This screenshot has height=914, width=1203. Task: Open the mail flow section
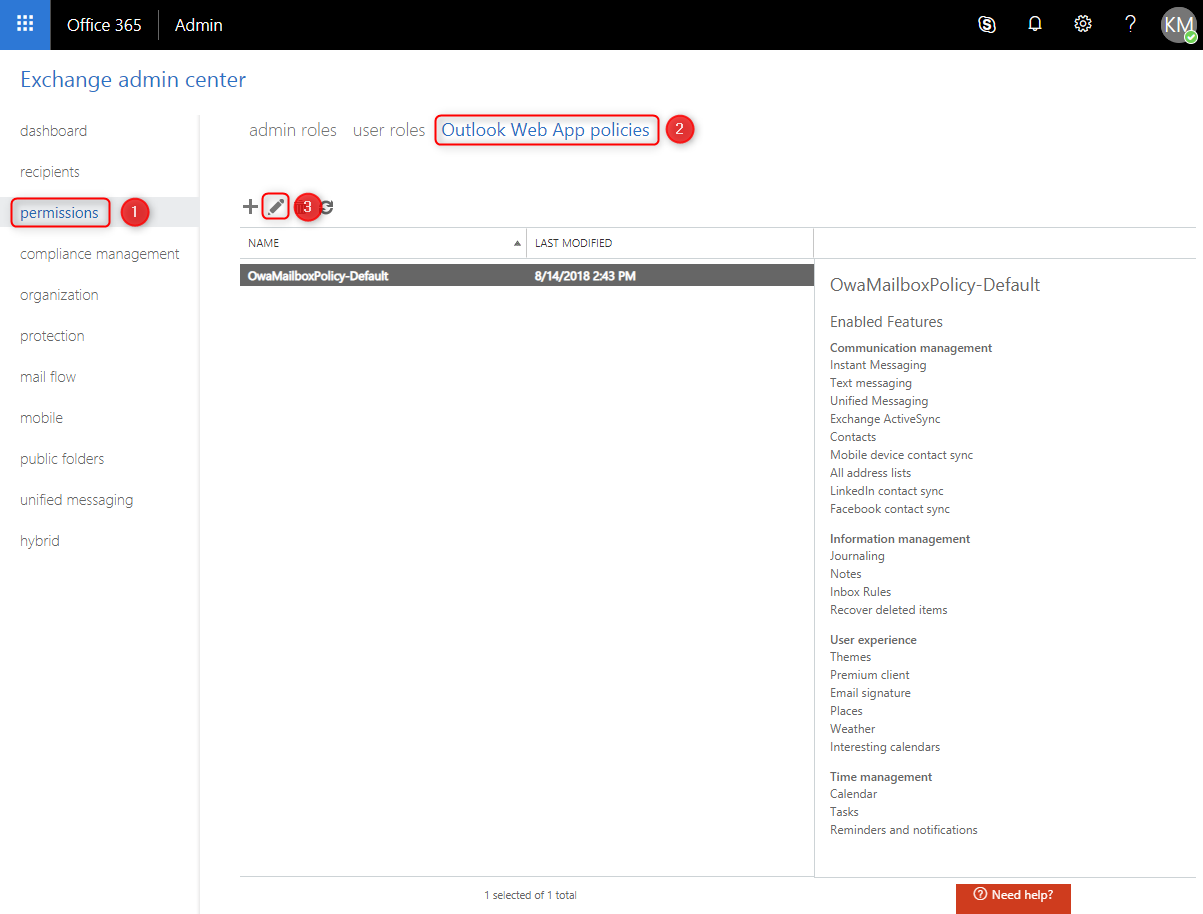[48, 377]
